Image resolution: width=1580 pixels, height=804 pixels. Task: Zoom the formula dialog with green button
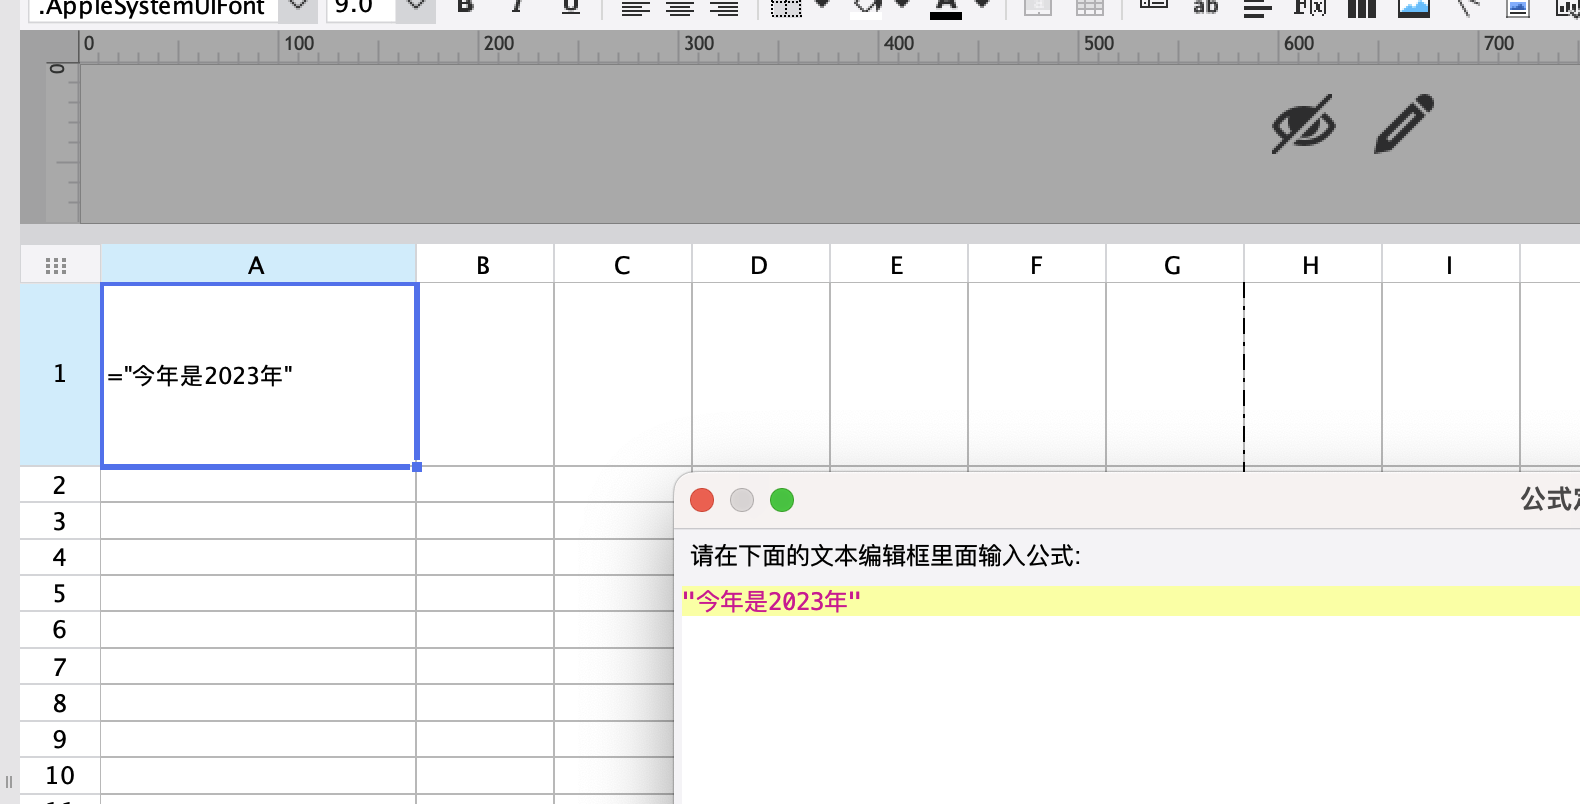(x=782, y=500)
